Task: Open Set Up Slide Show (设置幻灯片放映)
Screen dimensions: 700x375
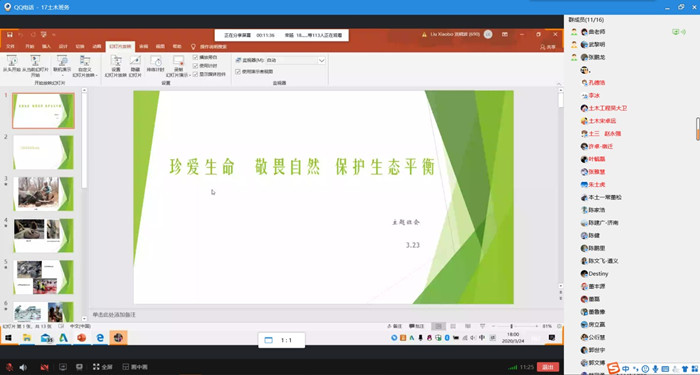Action: (116, 66)
